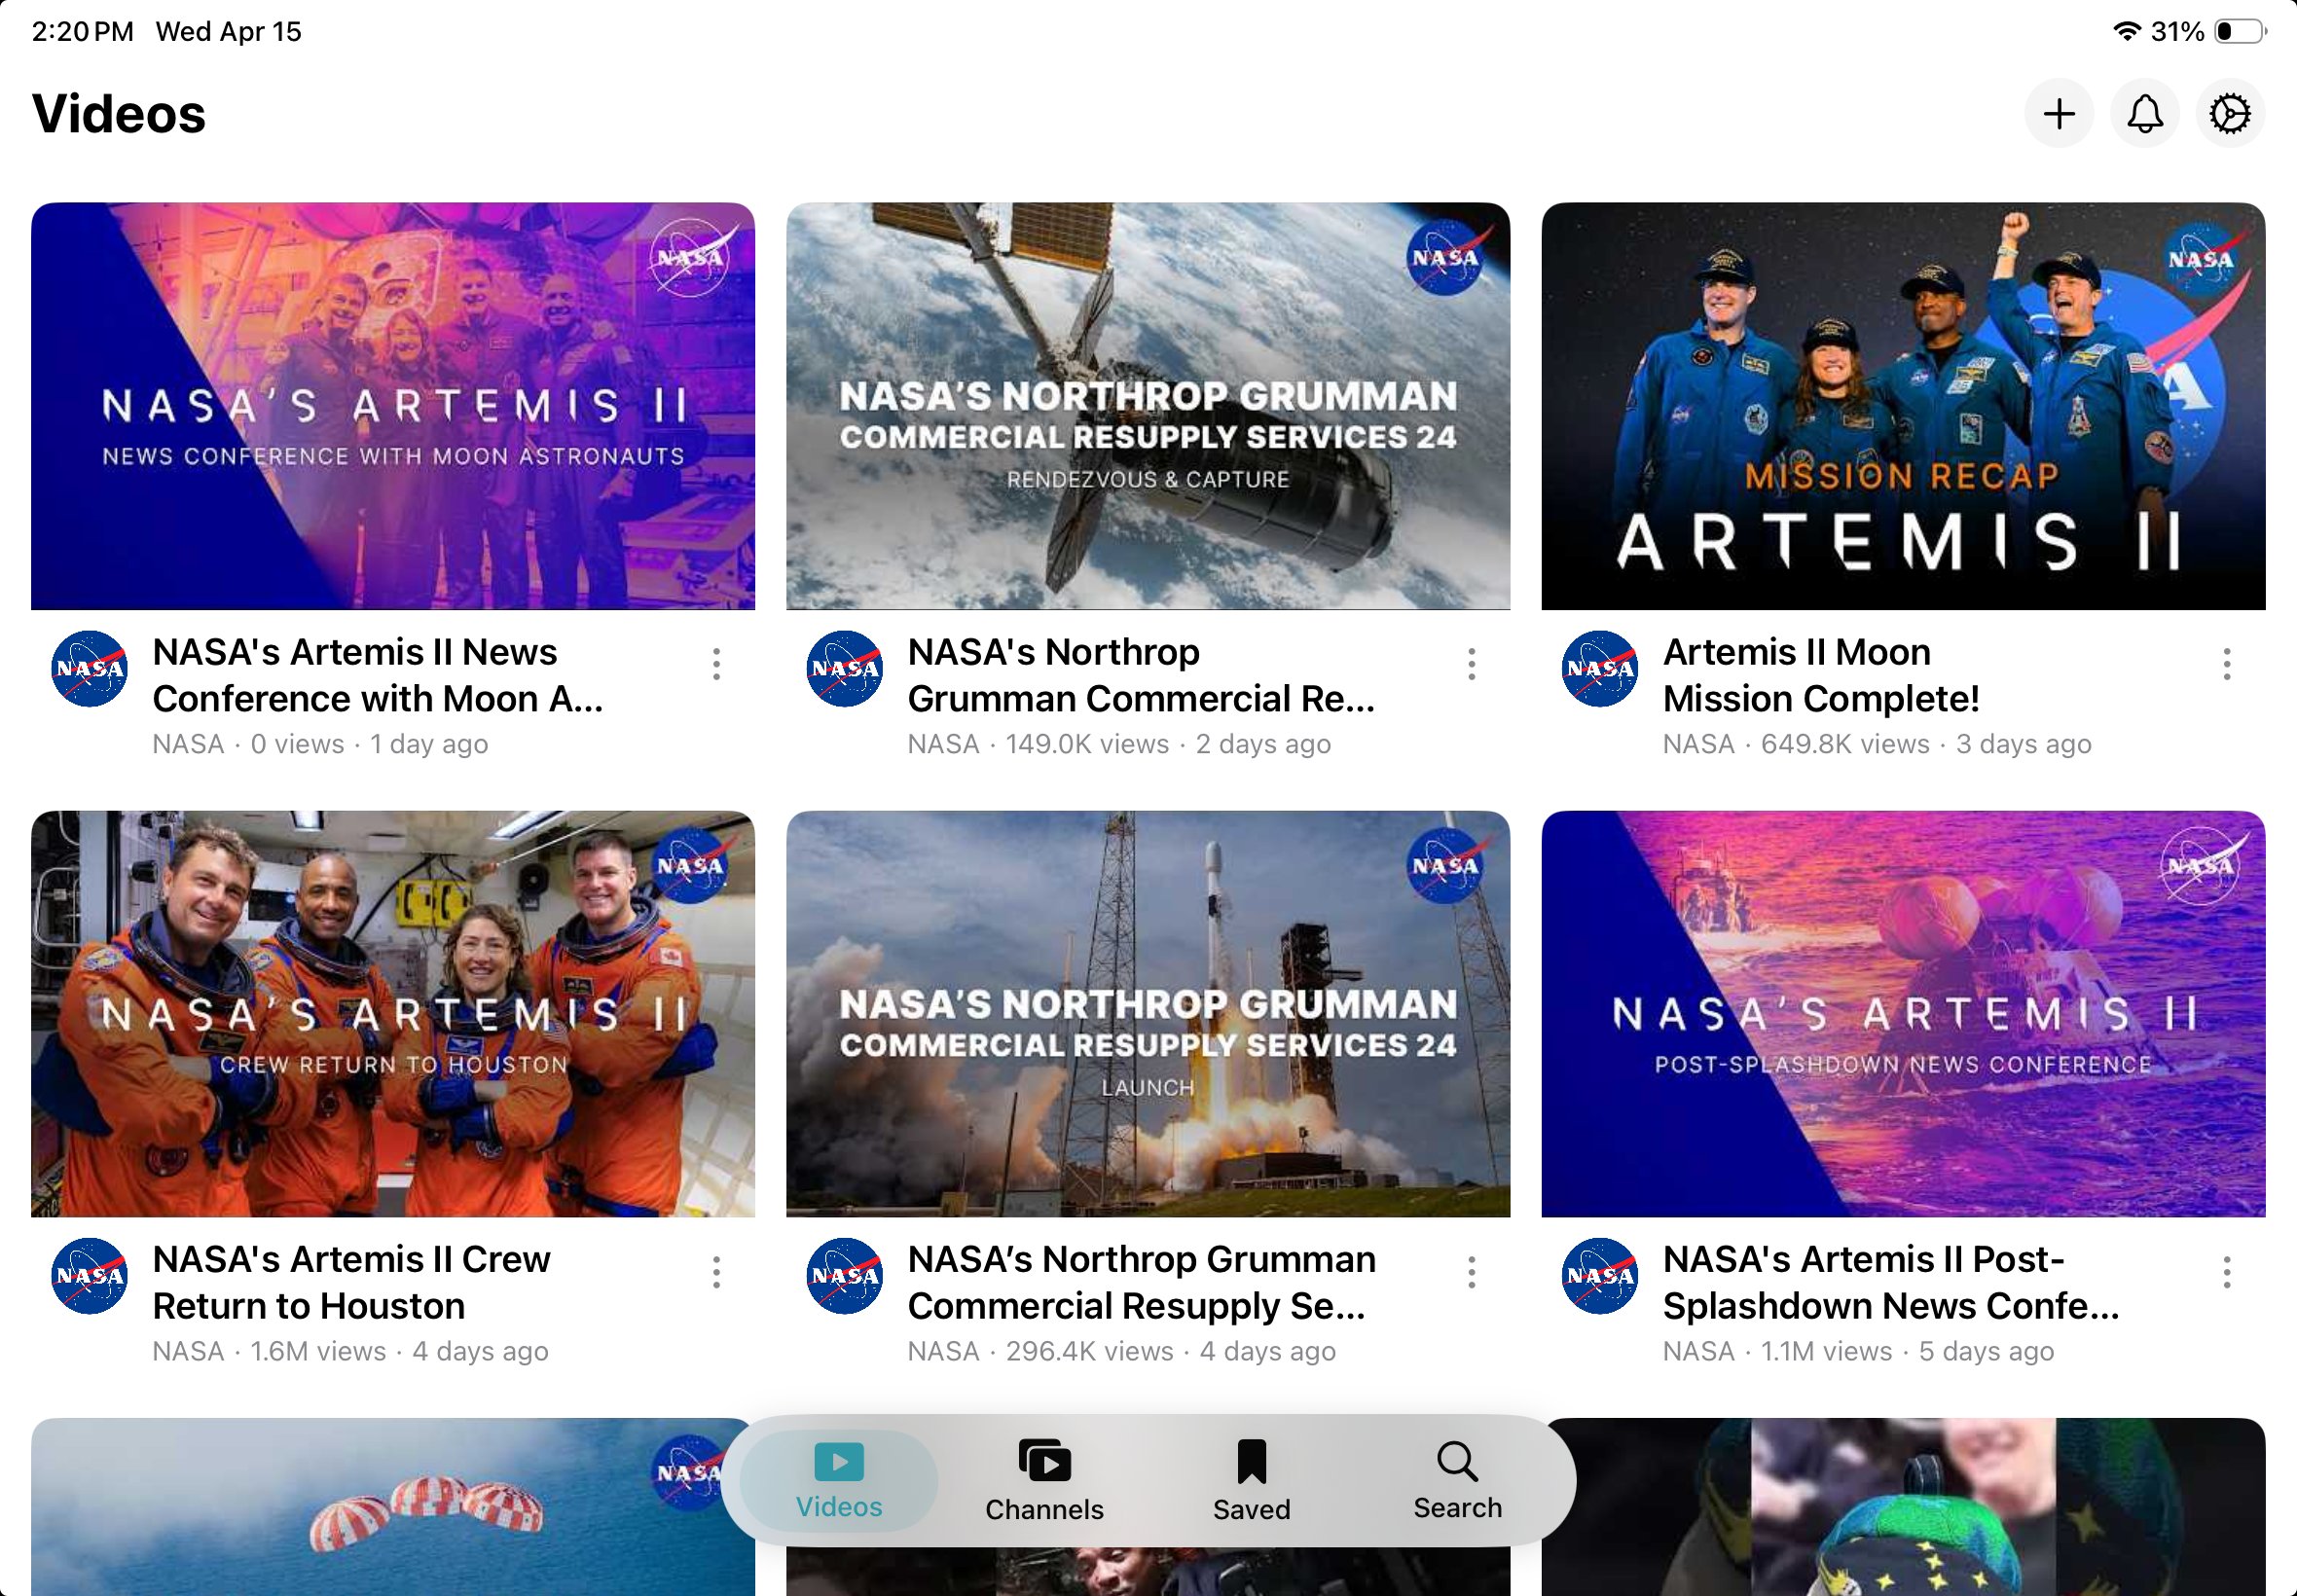Screen dimensions: 2297x1596
Task: Tap NASA avatar beside Commercial Resupply Se... title
Action: tap(845, 1276)
